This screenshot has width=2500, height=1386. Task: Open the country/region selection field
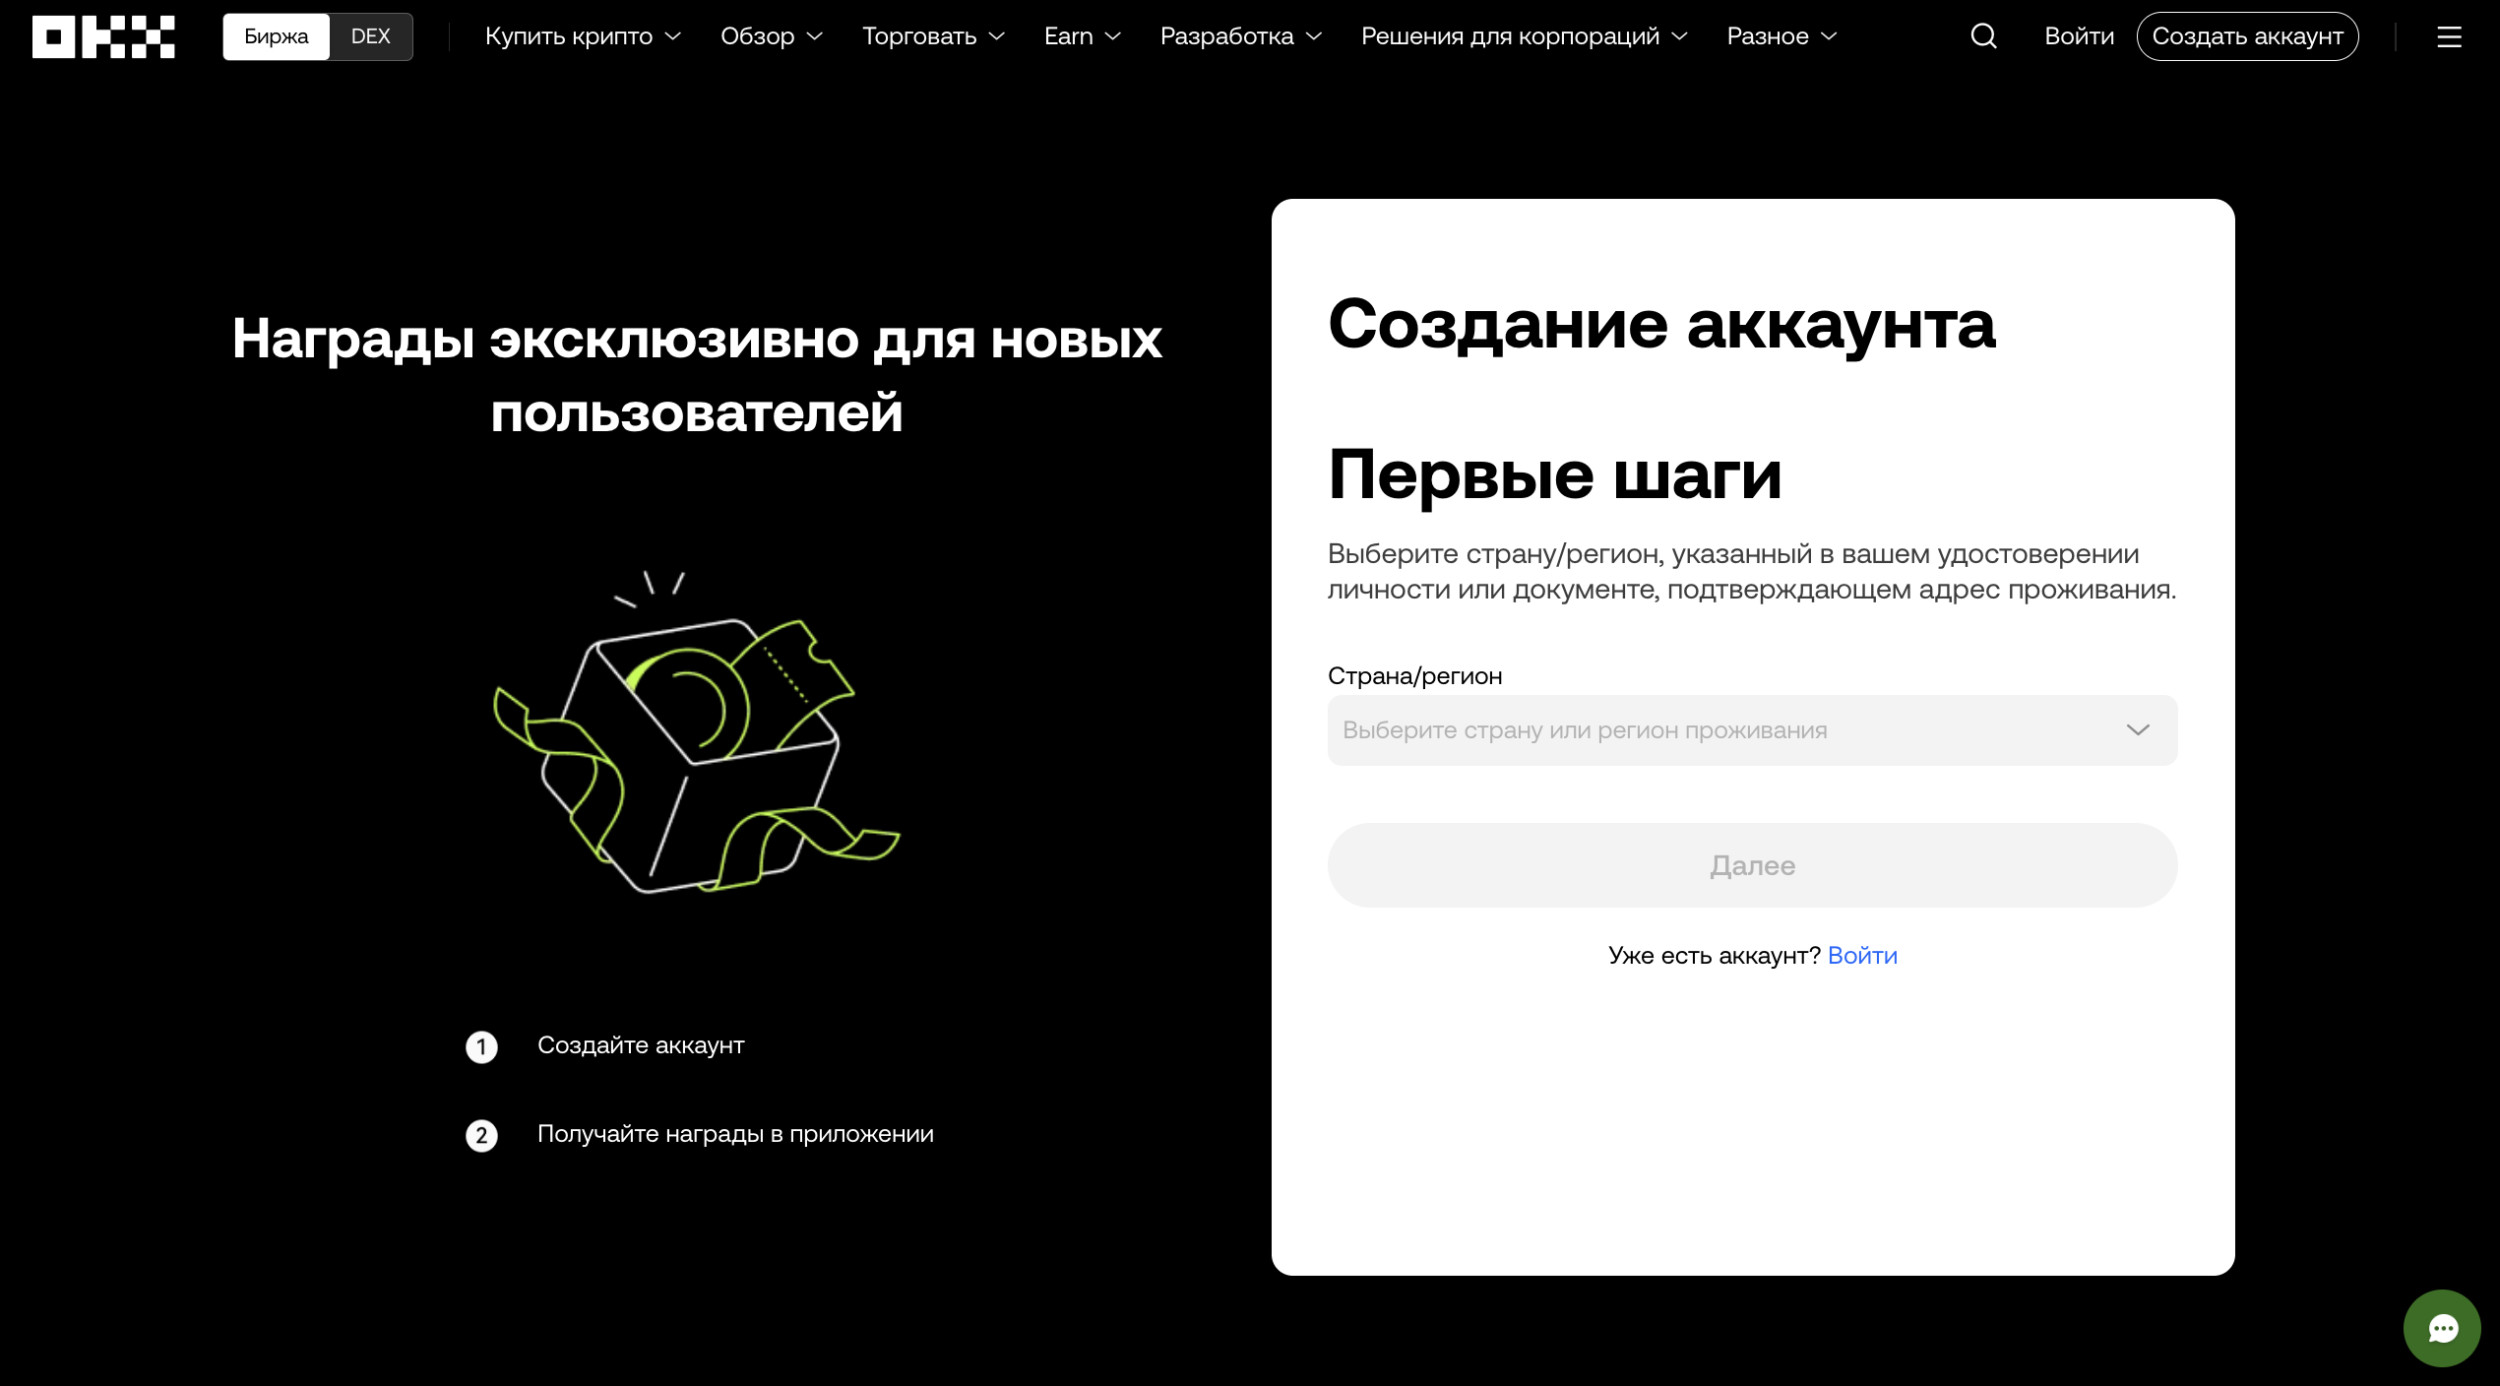[1751, 730]
